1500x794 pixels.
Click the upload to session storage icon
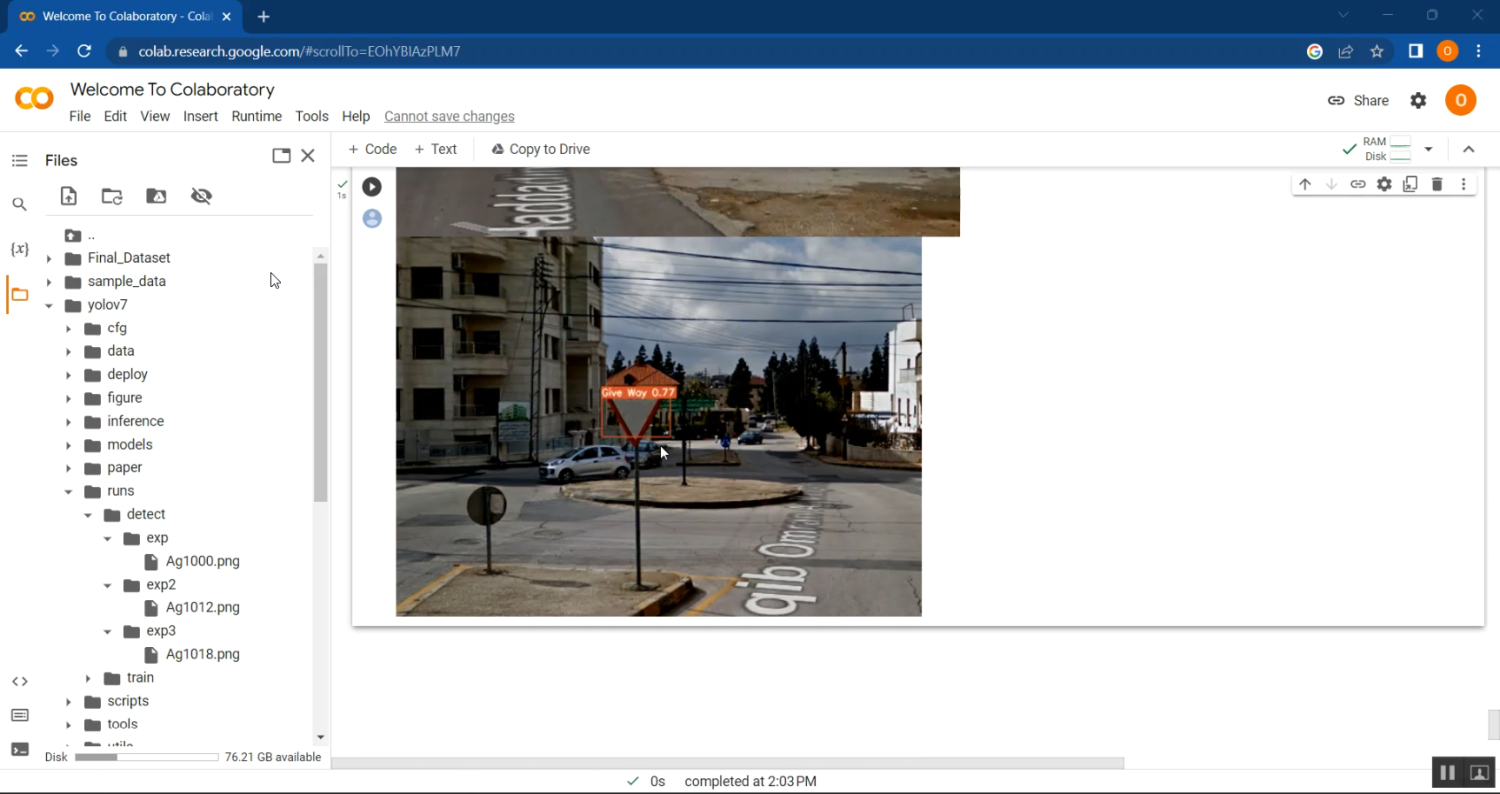[68, 196]
